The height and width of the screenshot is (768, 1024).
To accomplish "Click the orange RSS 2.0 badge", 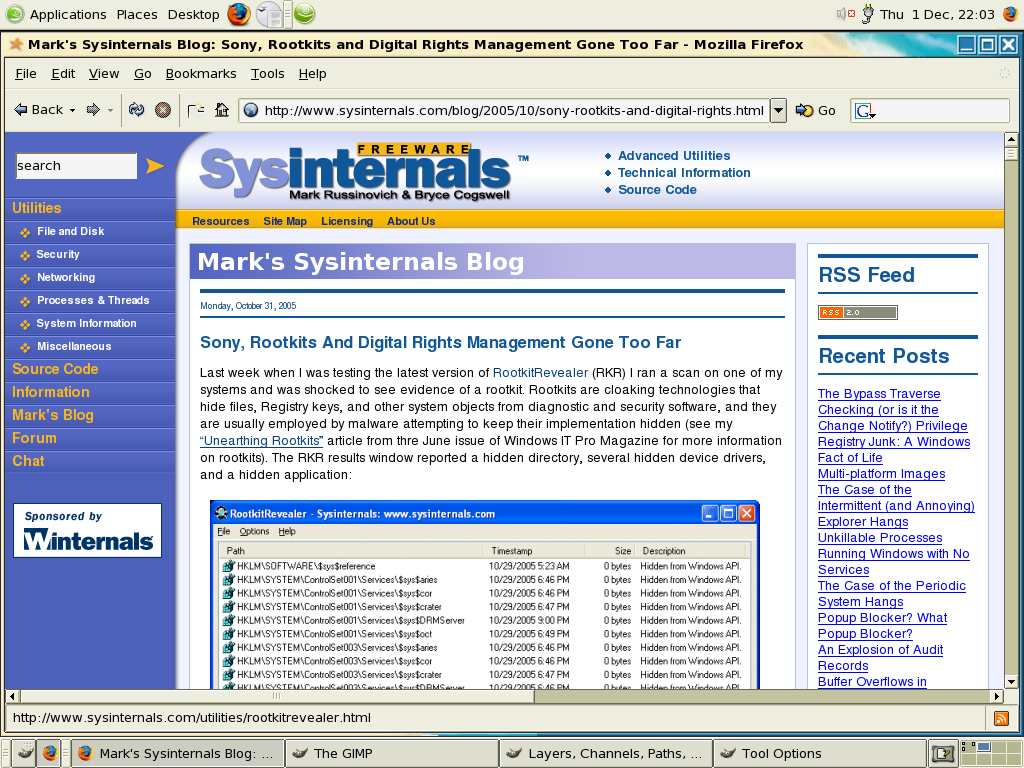I will pos(857,312).
